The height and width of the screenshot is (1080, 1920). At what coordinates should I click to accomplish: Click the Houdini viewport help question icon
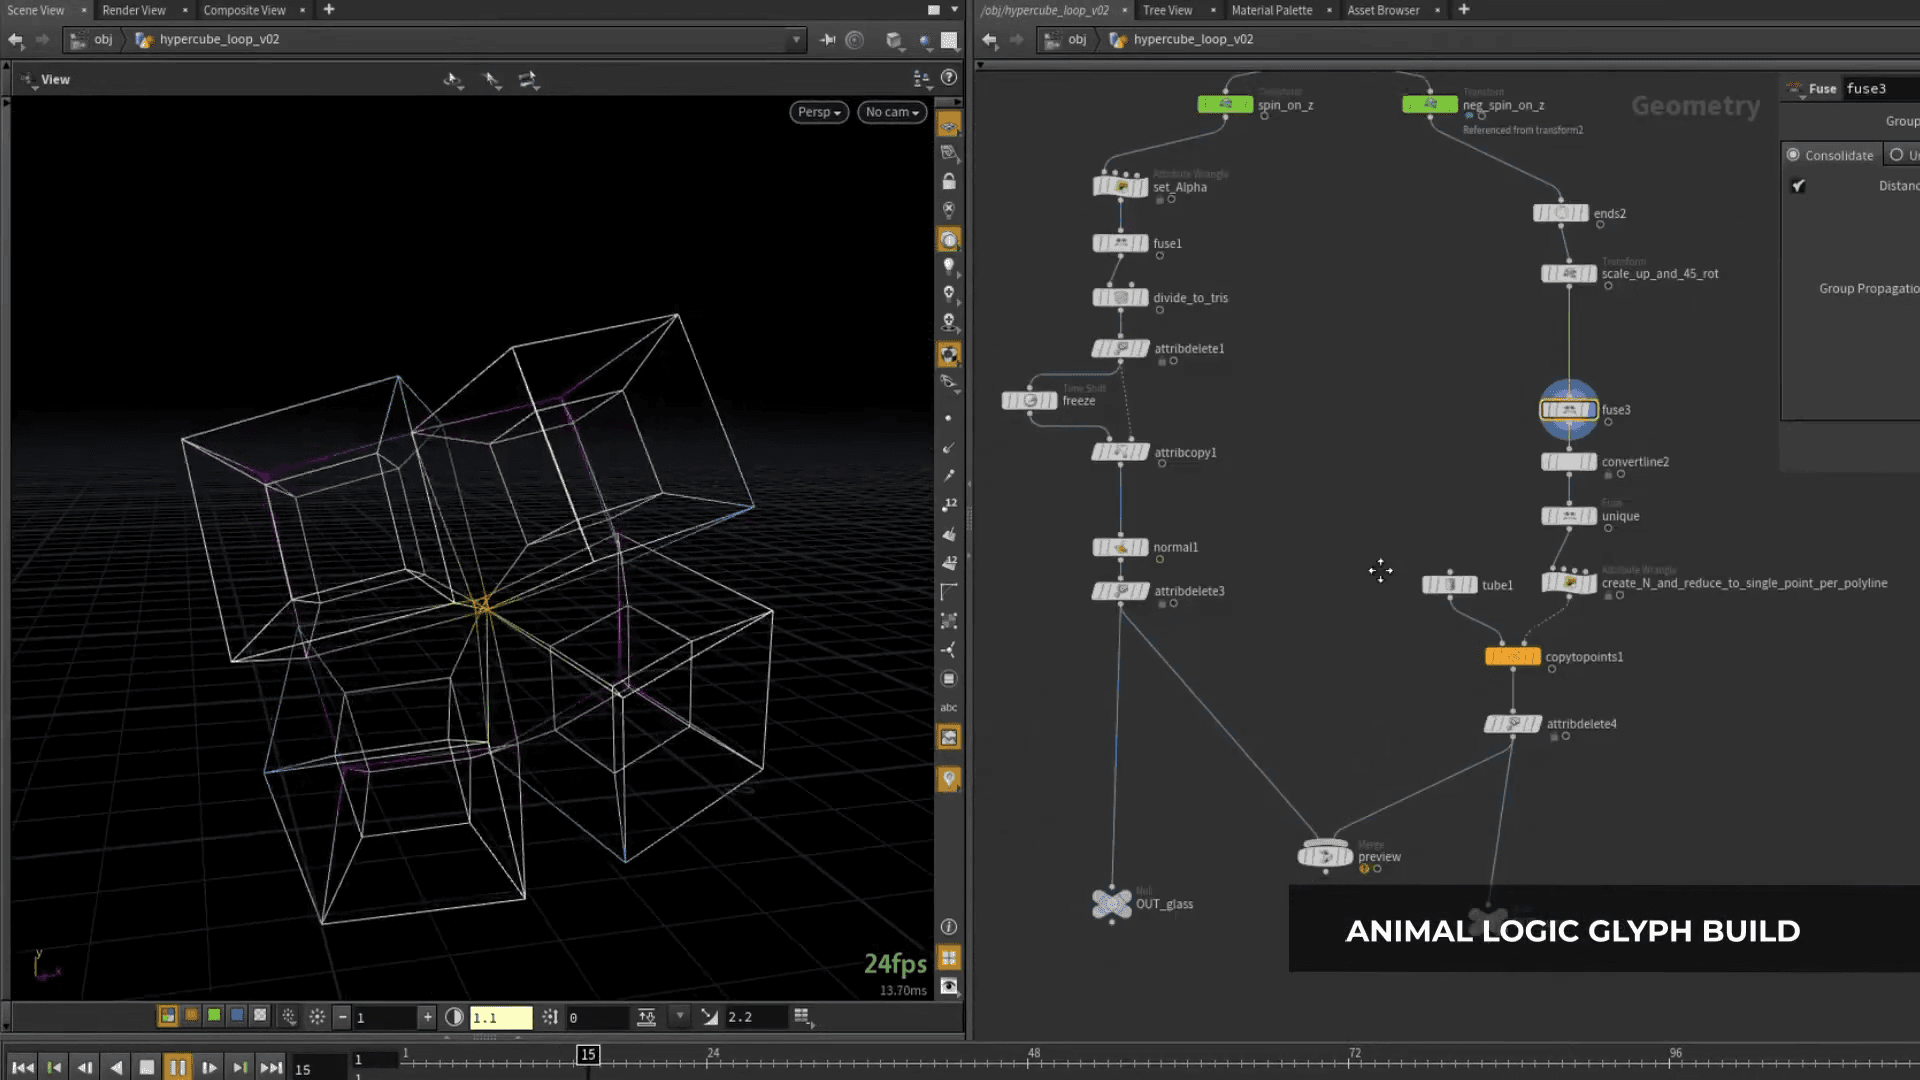tap(949, 78)
